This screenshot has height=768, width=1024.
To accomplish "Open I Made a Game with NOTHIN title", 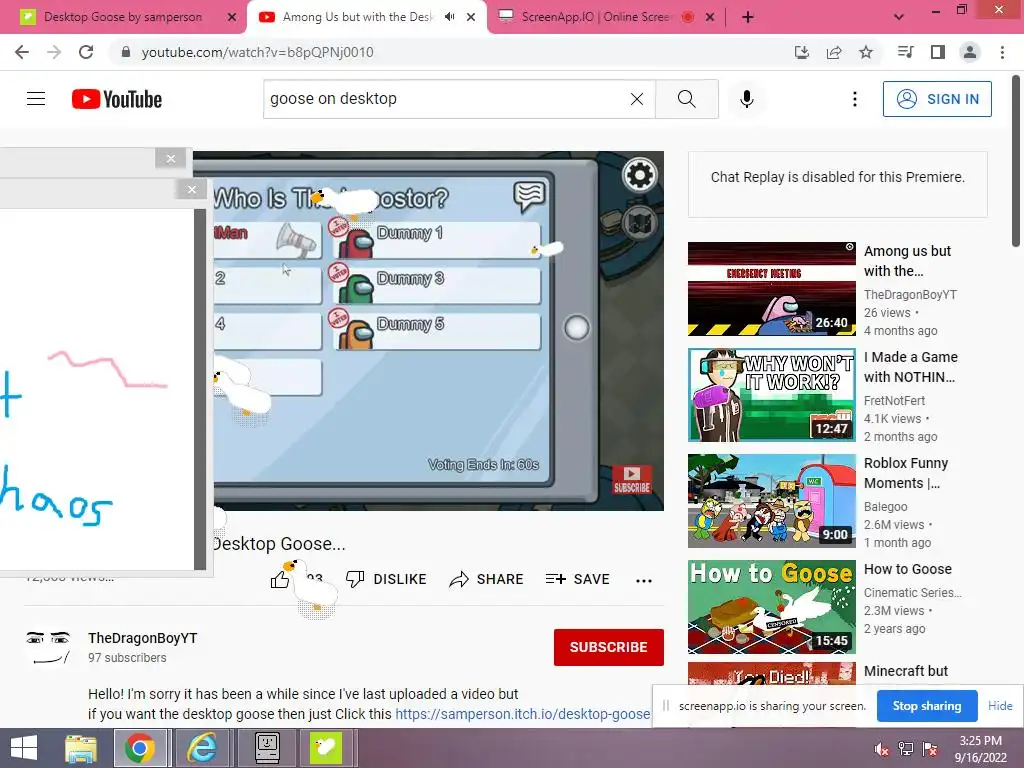I will point(910,367).
